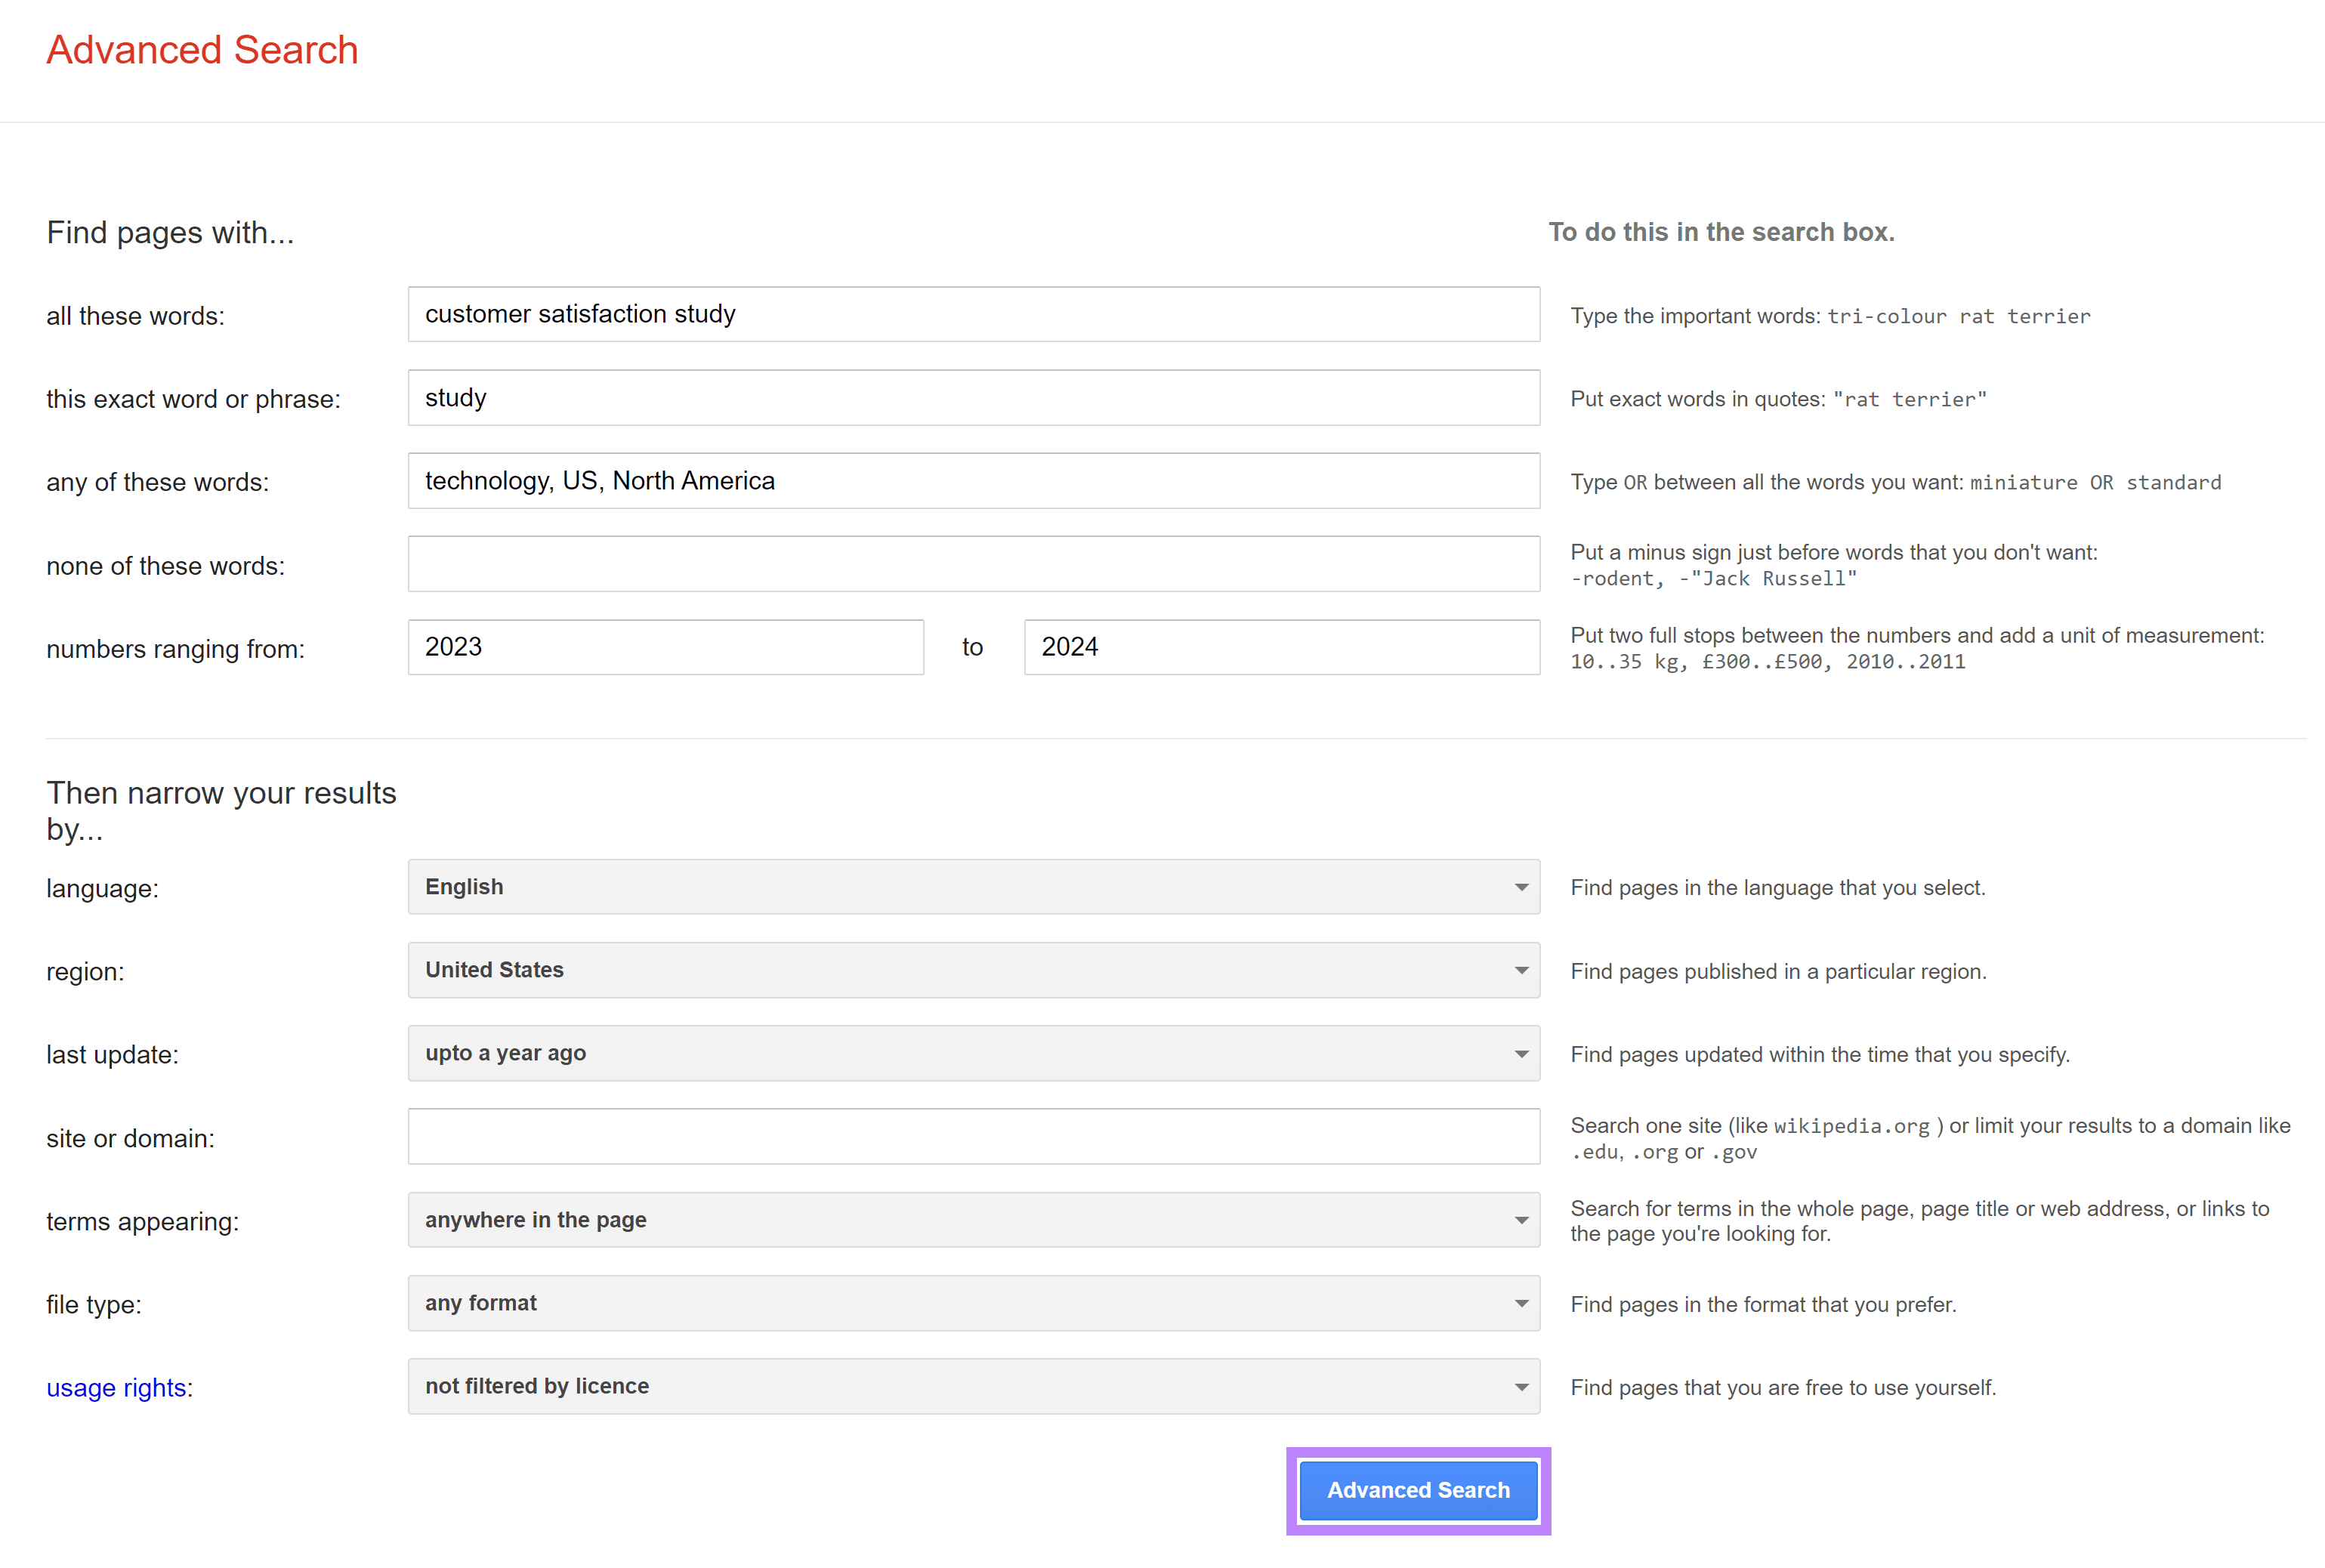Click the none of these words field
Screen dimensions: 2325x1568
click(x=971, y=563)
